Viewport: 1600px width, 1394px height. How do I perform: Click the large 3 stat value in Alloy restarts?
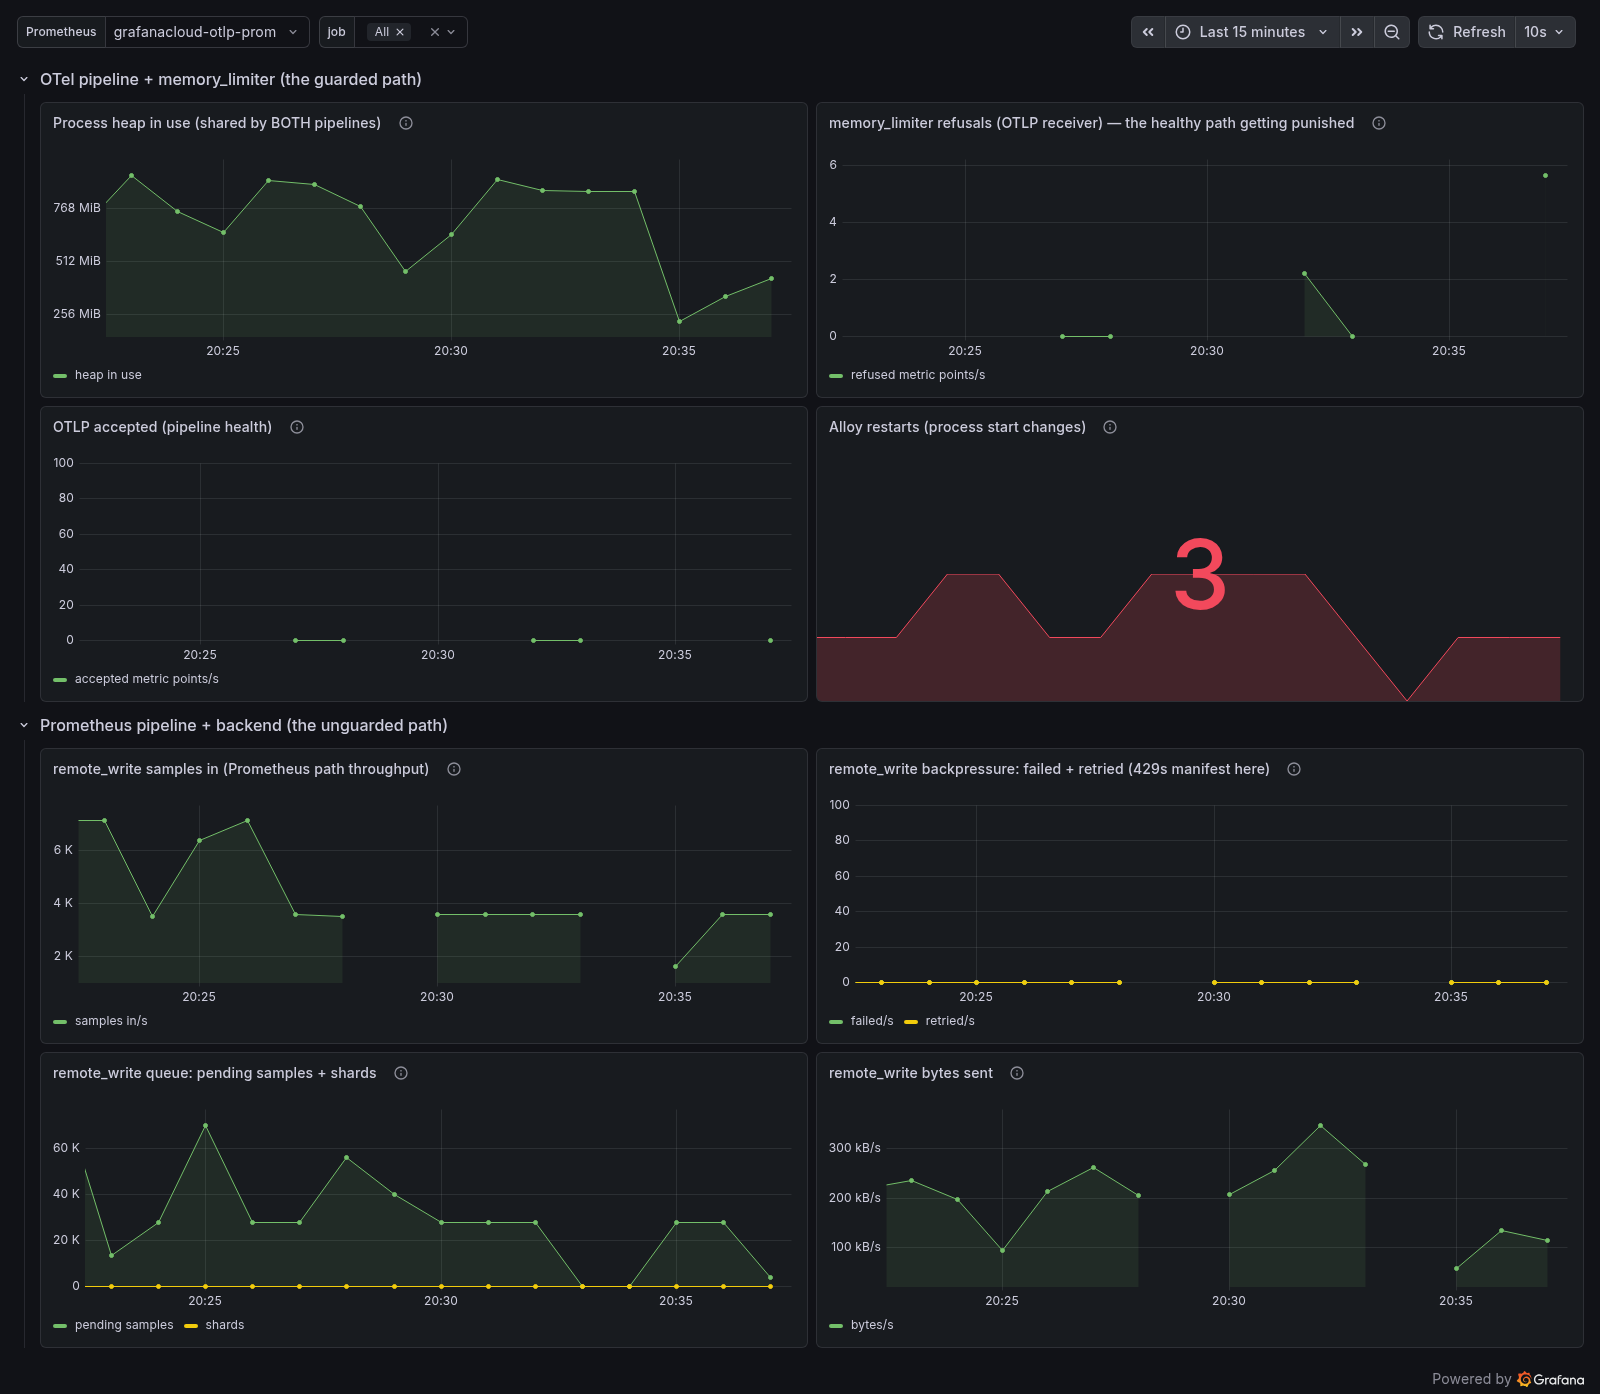pos(1200,575)
